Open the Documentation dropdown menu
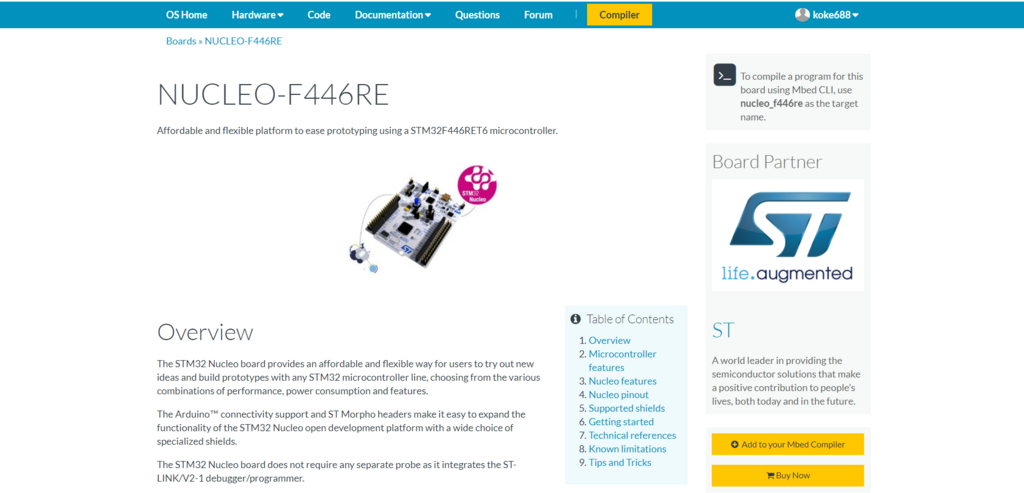The width and height of the screenshot is (1024, 493). click(x=392, y=14)
